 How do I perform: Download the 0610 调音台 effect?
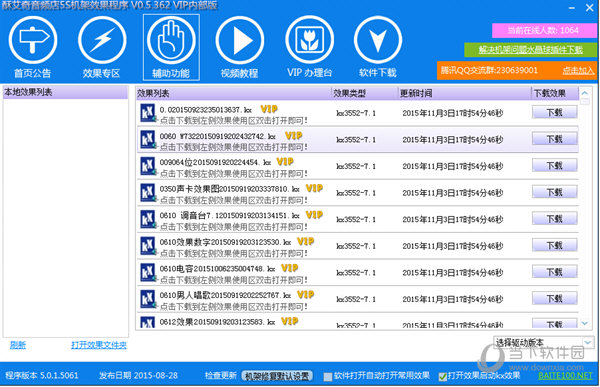(x=554, y=219)
